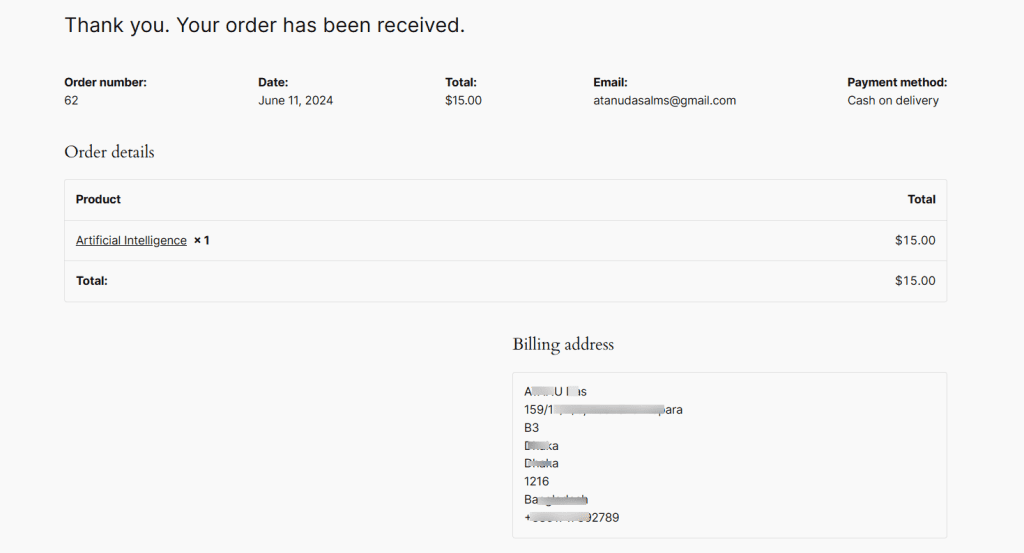Click the Order details heading
1024x553 pixels.
click(x=109, y=152)
